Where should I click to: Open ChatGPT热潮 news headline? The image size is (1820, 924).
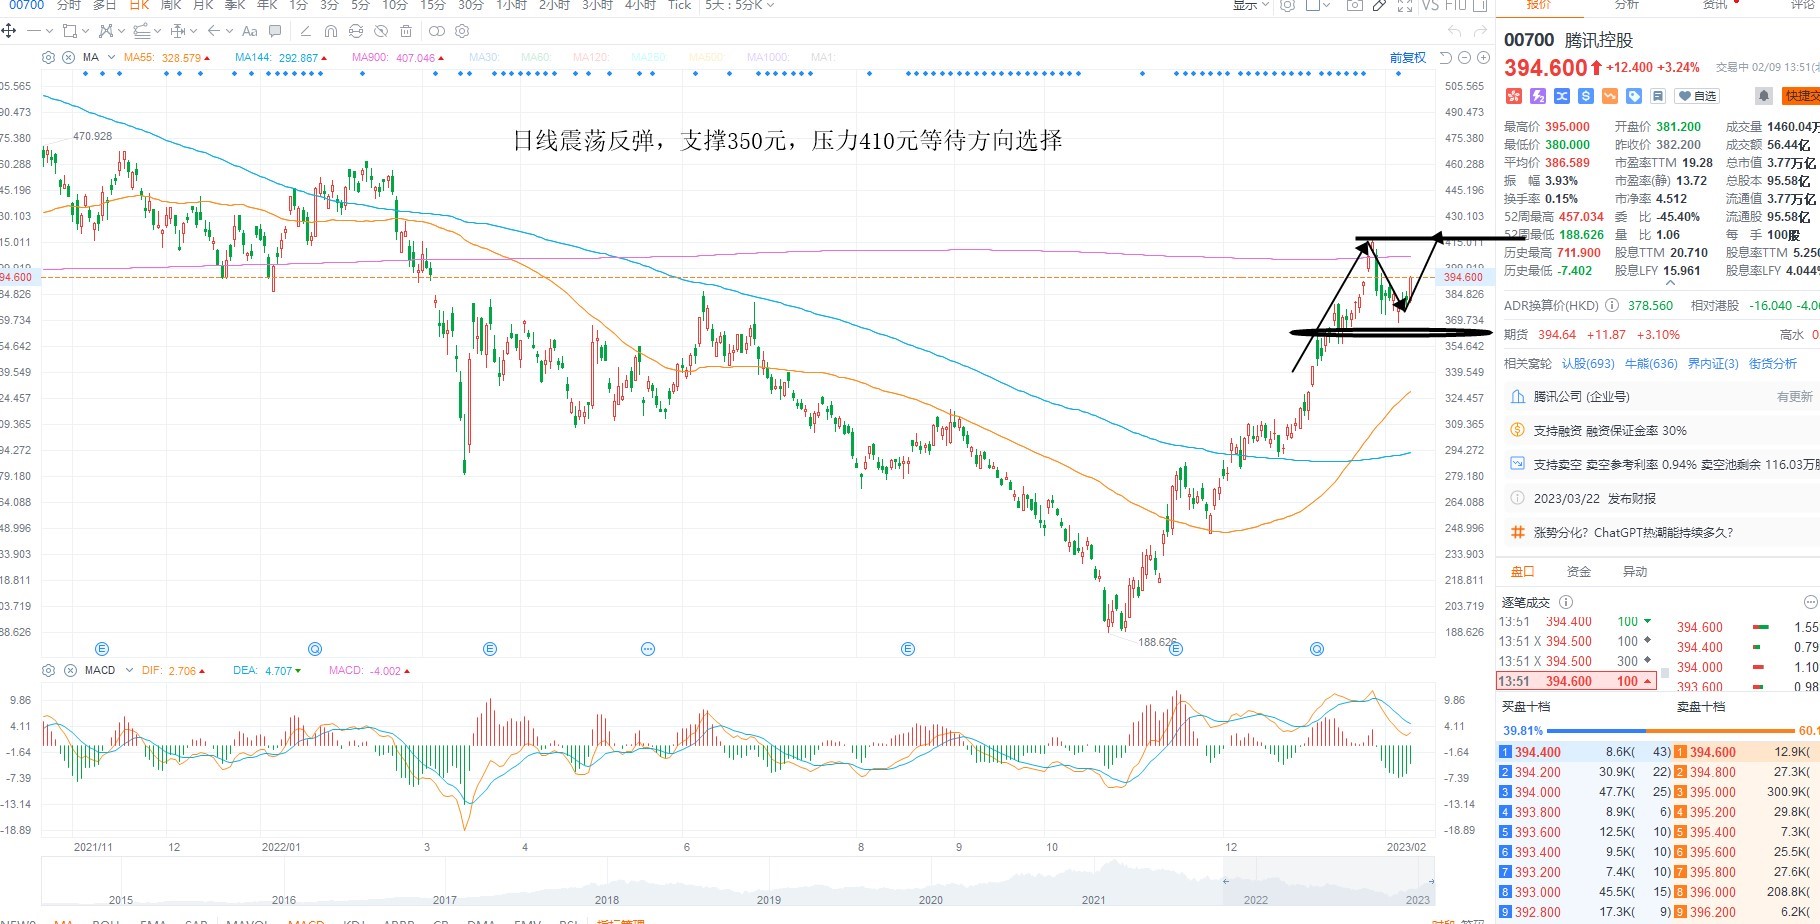1633,532
